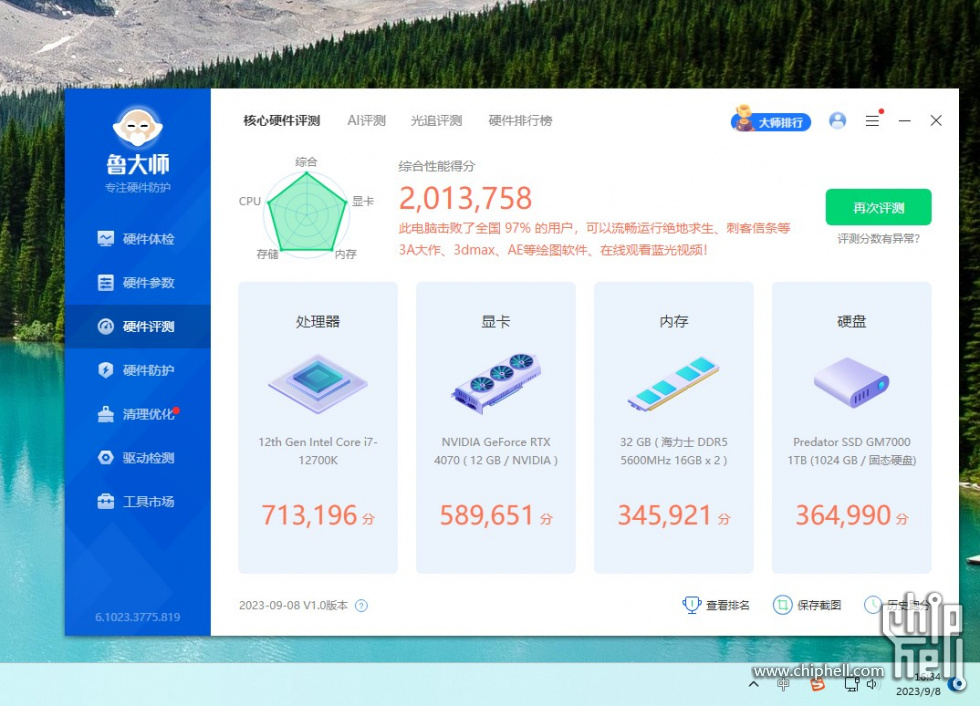
Task: Click the version number 6.1023.3775.819
Action: tap(138, 617)
